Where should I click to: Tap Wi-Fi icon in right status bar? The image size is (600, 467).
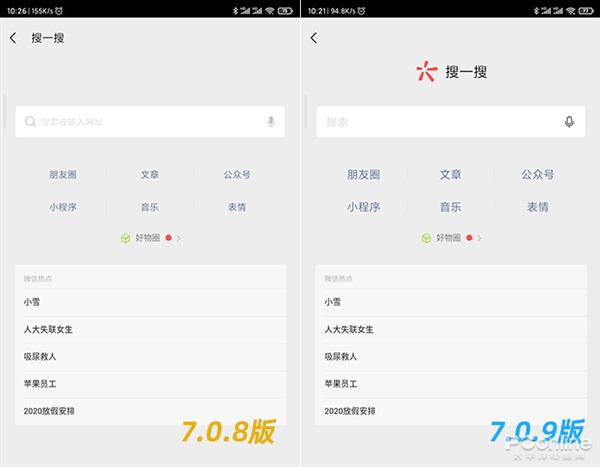coord(571,11)
